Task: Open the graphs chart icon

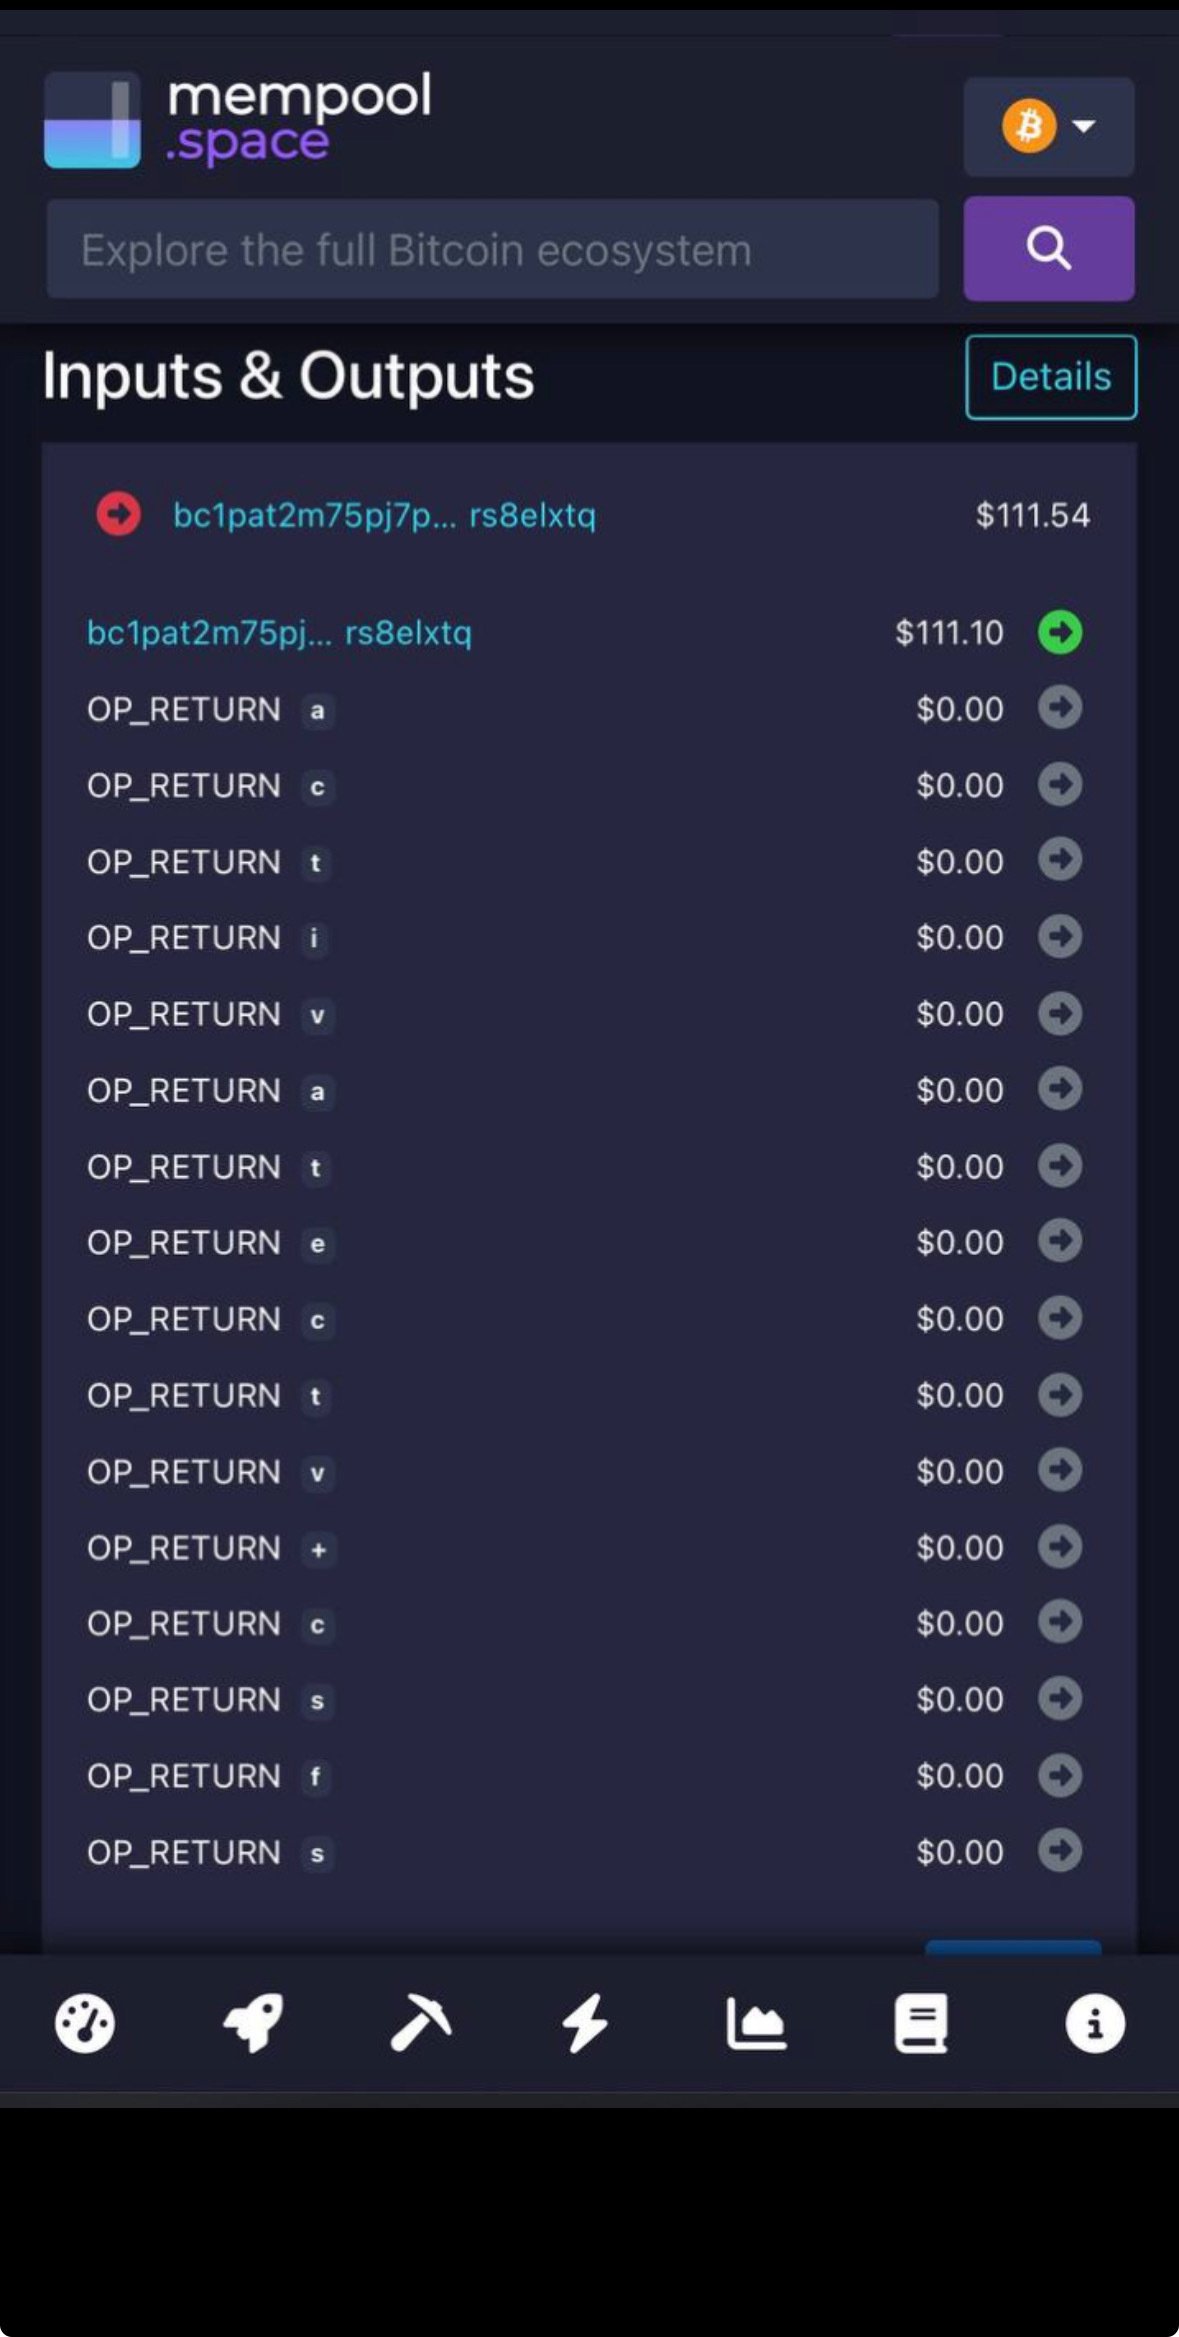Action: (756, 2024)
